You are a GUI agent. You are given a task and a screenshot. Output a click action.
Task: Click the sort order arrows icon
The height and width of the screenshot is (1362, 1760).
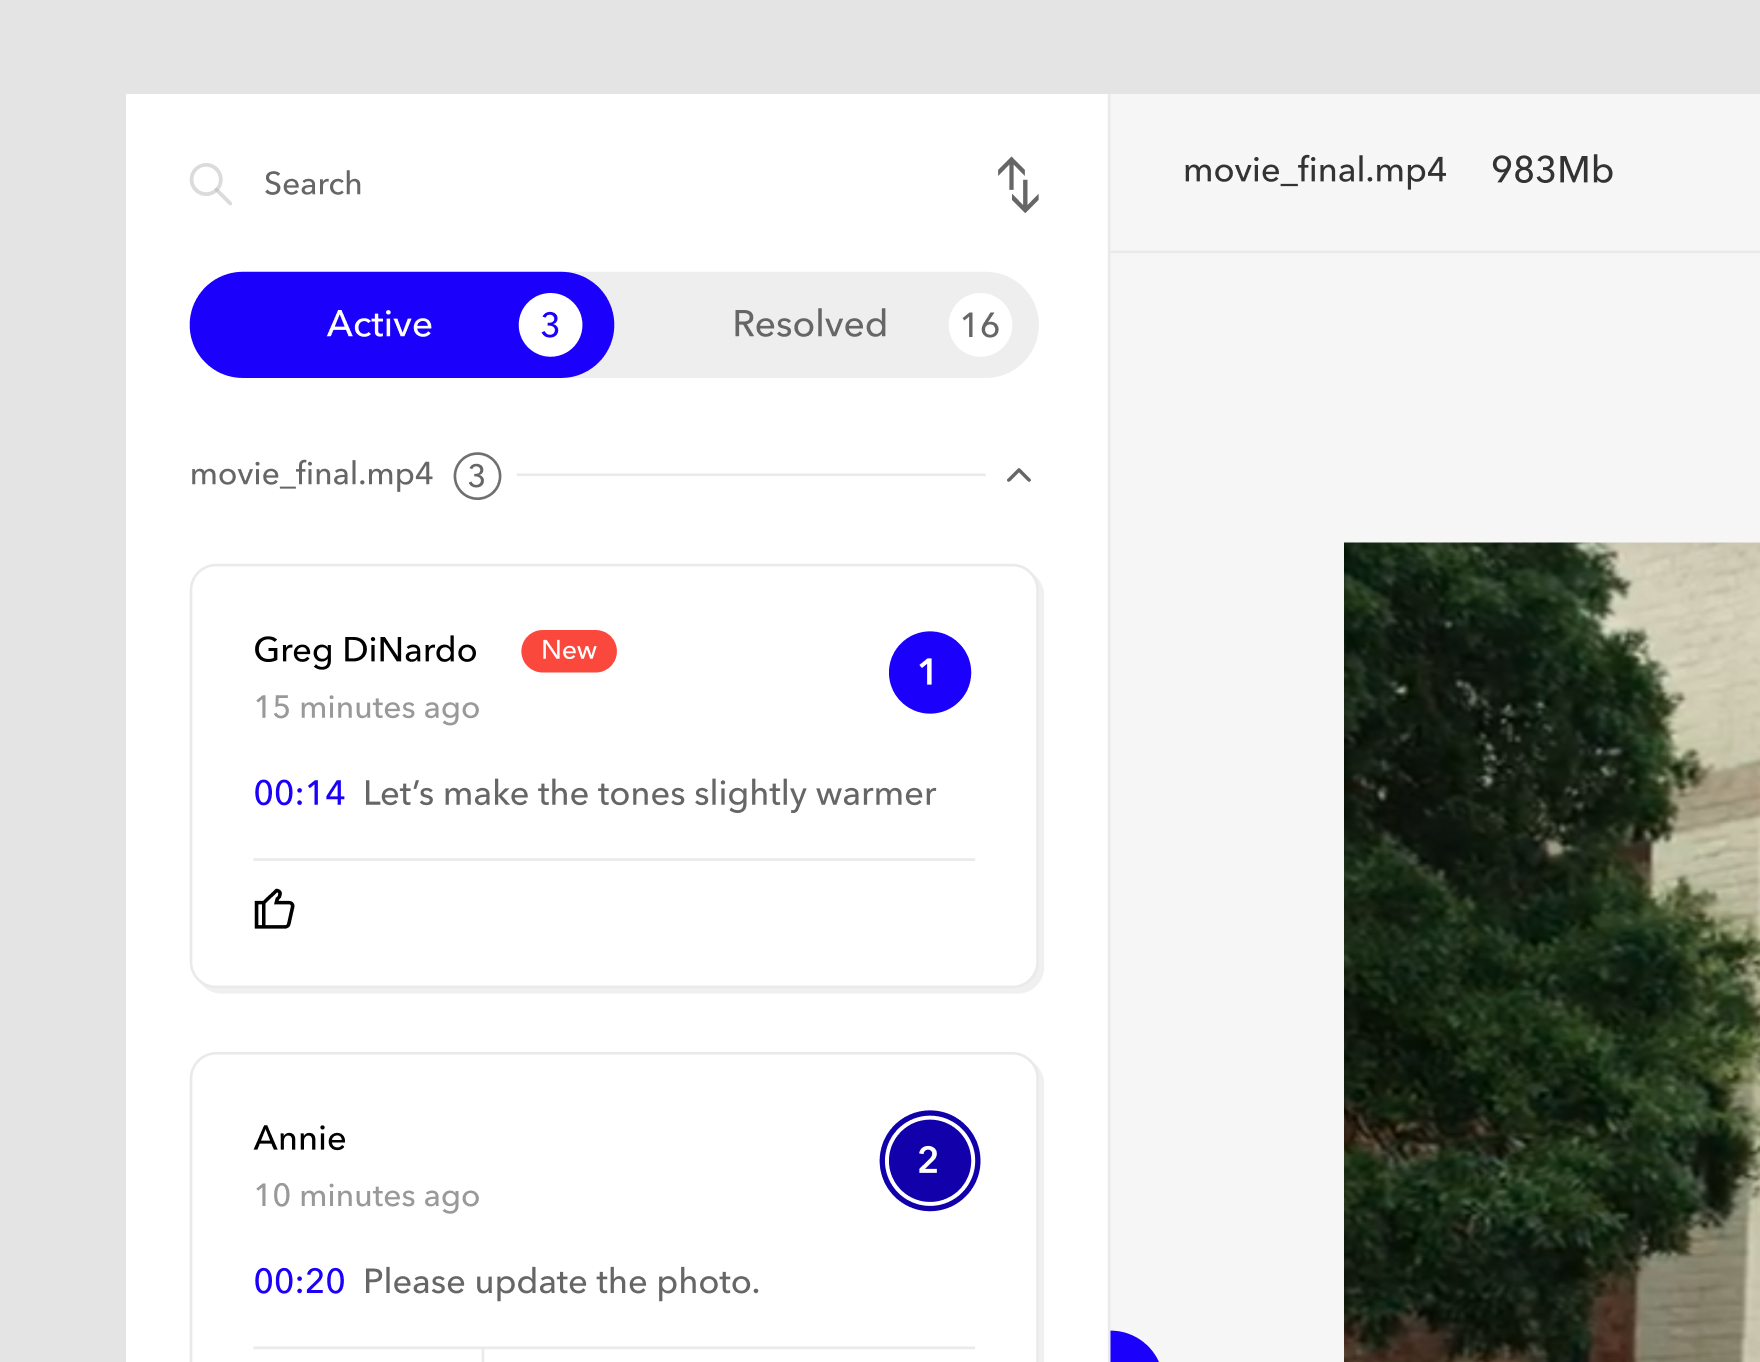coord(1020,184)
